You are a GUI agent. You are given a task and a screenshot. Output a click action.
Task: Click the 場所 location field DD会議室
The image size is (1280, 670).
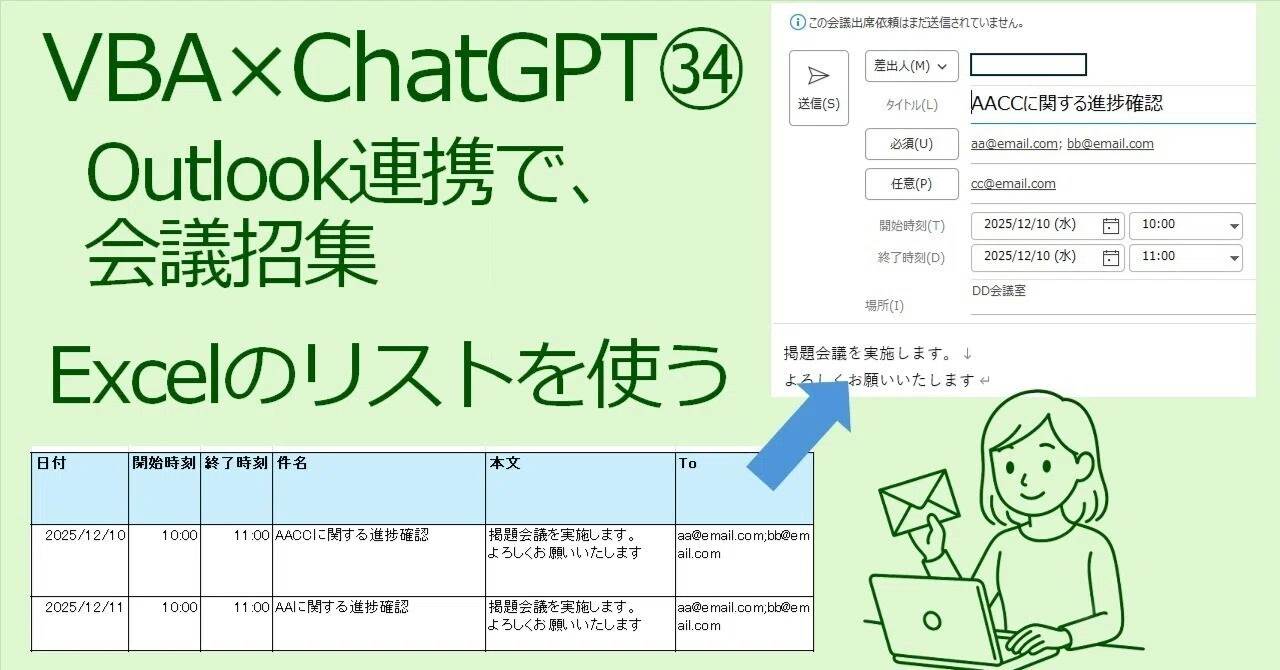[1113, 297]
